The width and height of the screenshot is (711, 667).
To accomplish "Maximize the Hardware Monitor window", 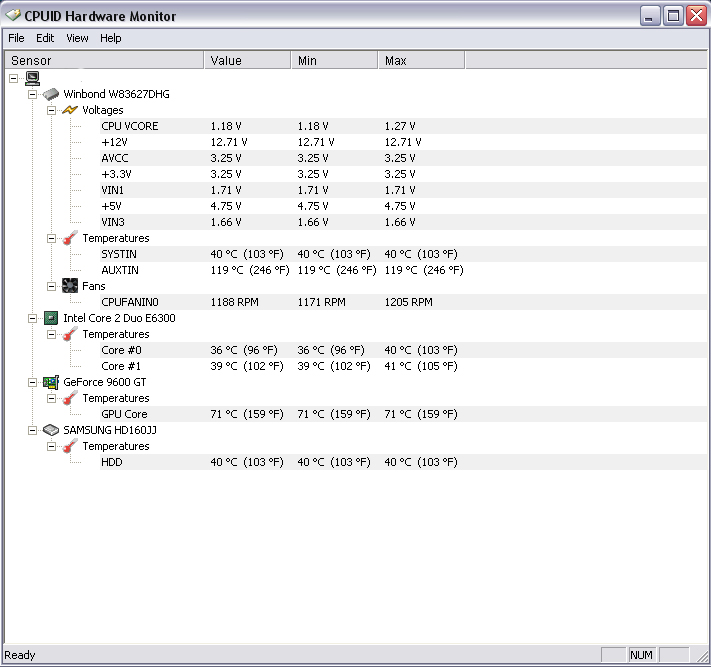I will tap(673, 16).
